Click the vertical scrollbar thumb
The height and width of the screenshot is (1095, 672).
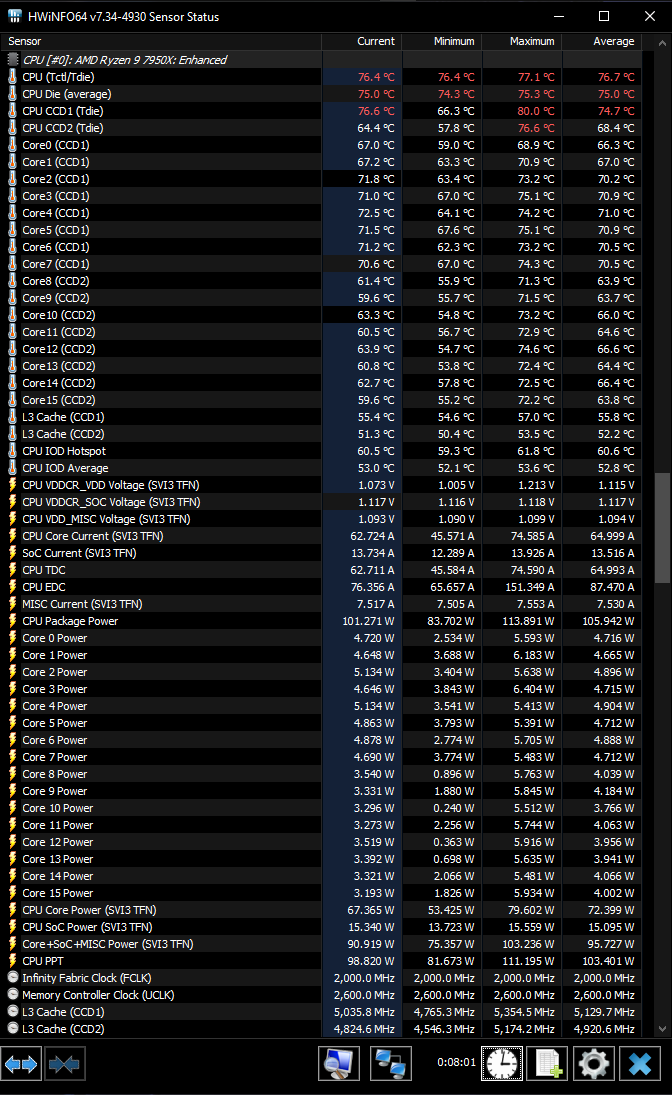click(662, 528)
